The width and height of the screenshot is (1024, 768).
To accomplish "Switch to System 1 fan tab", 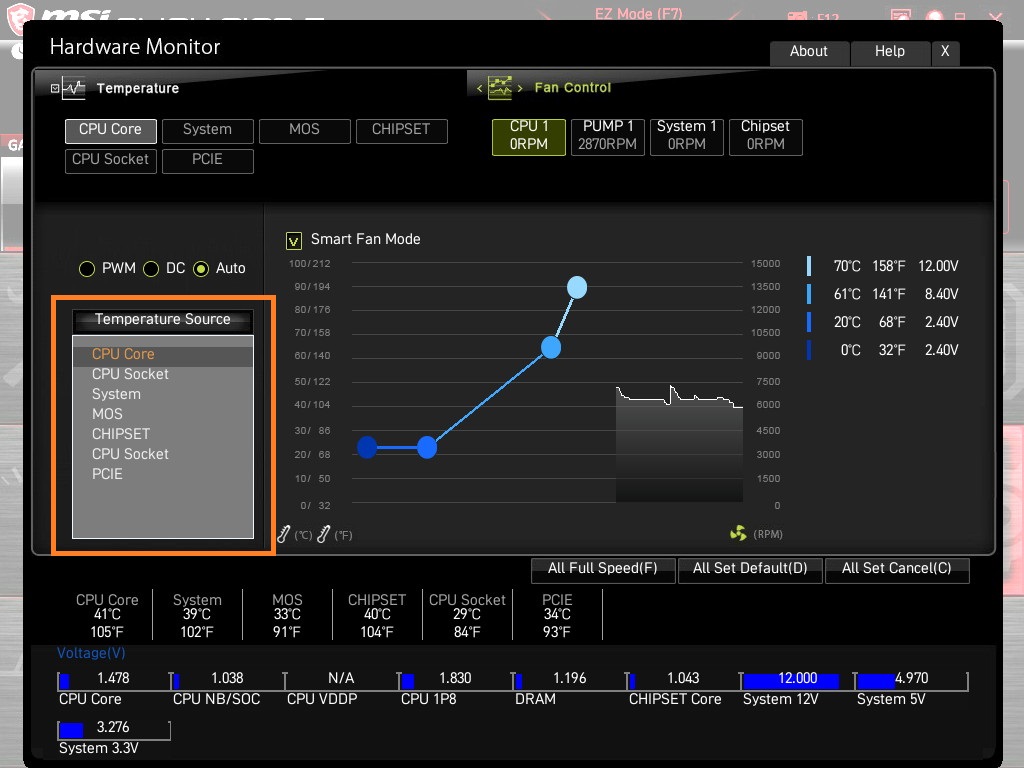I will pyautogui.click(x=687, y=136).
